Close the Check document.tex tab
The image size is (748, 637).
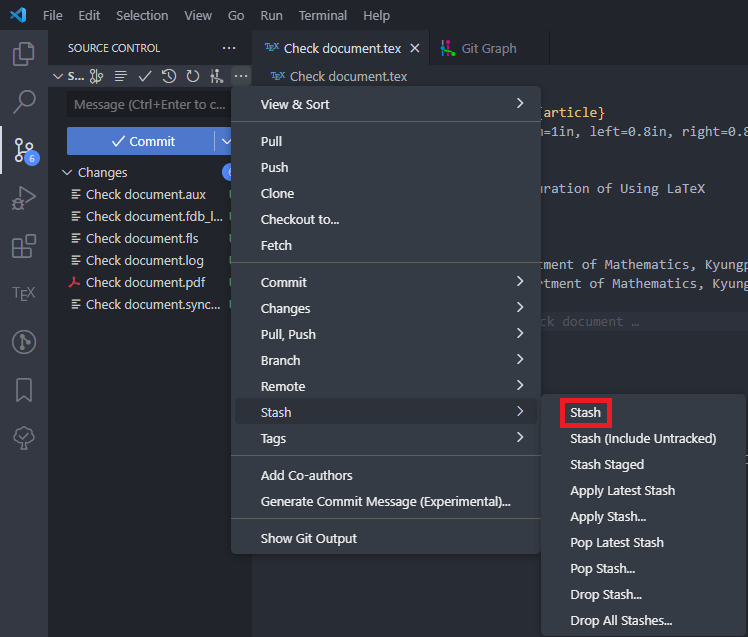tap(415, 48)
